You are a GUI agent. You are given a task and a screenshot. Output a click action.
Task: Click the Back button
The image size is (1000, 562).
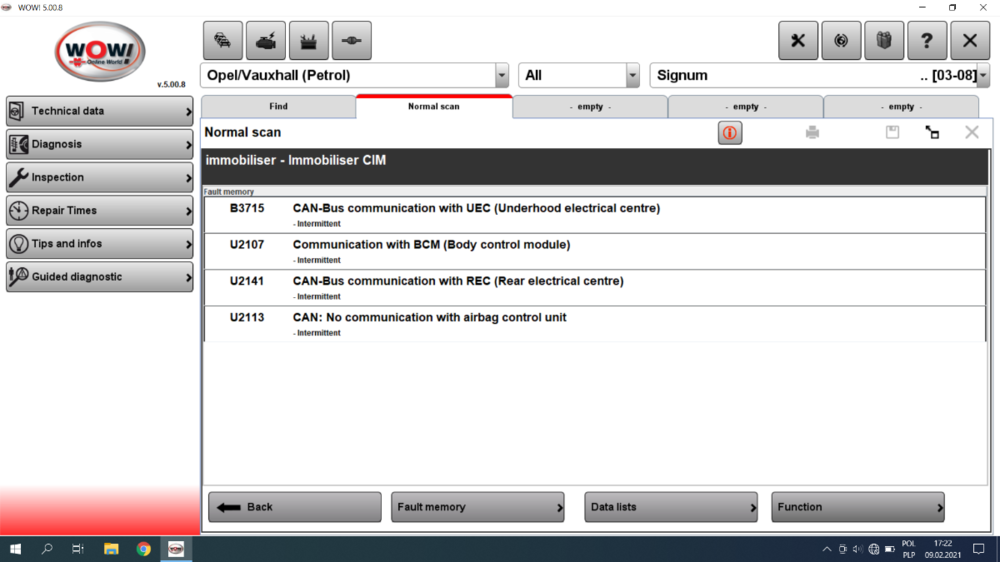click(x=294, y=507)
